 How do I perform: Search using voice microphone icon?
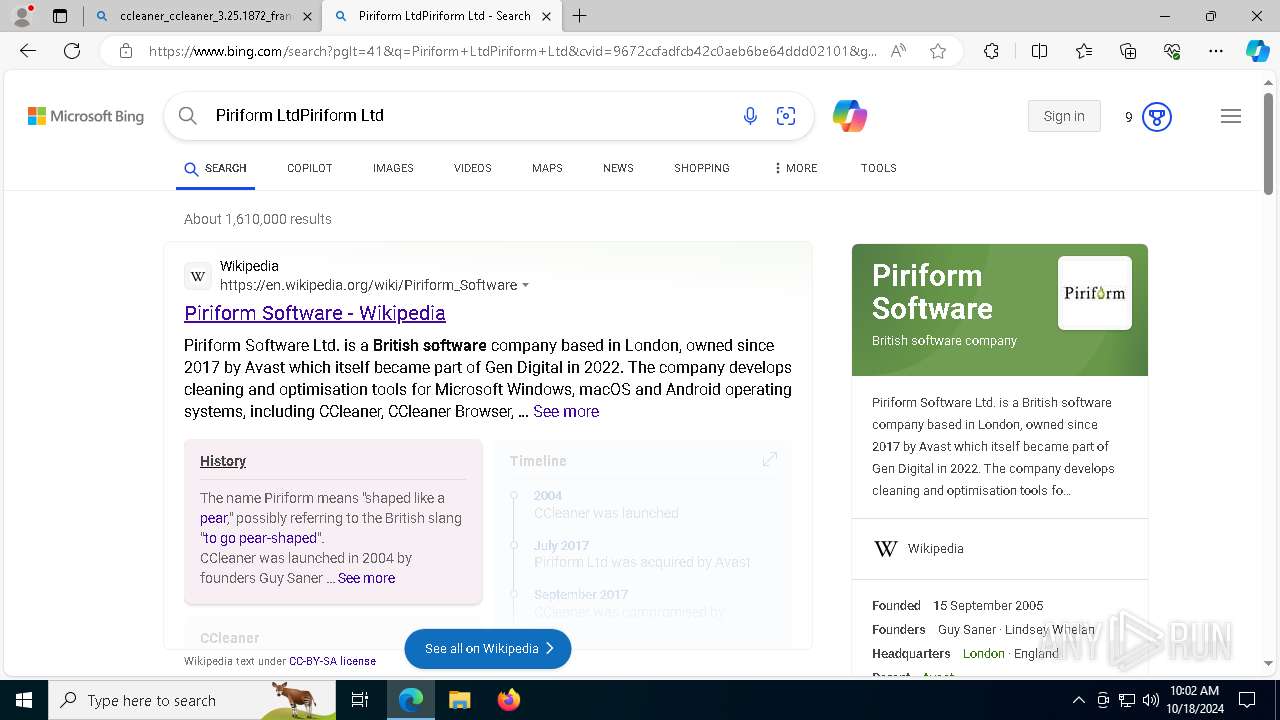pos(750,116)
